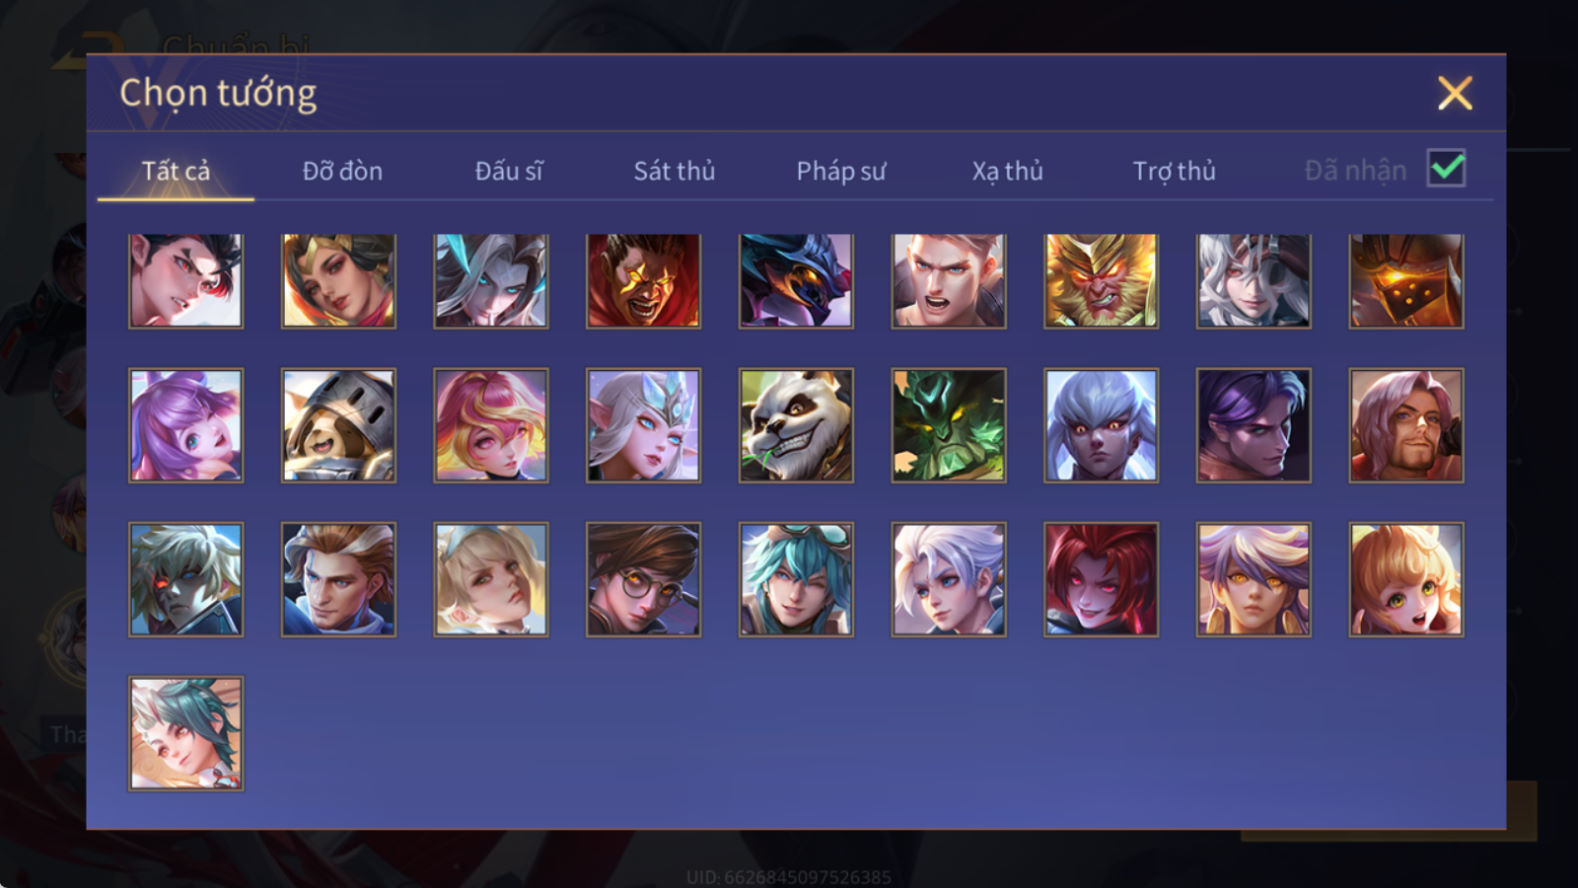Show the Pháp sư hero list
Viewport: 1578px width, 888px height.
click(841, 171)
